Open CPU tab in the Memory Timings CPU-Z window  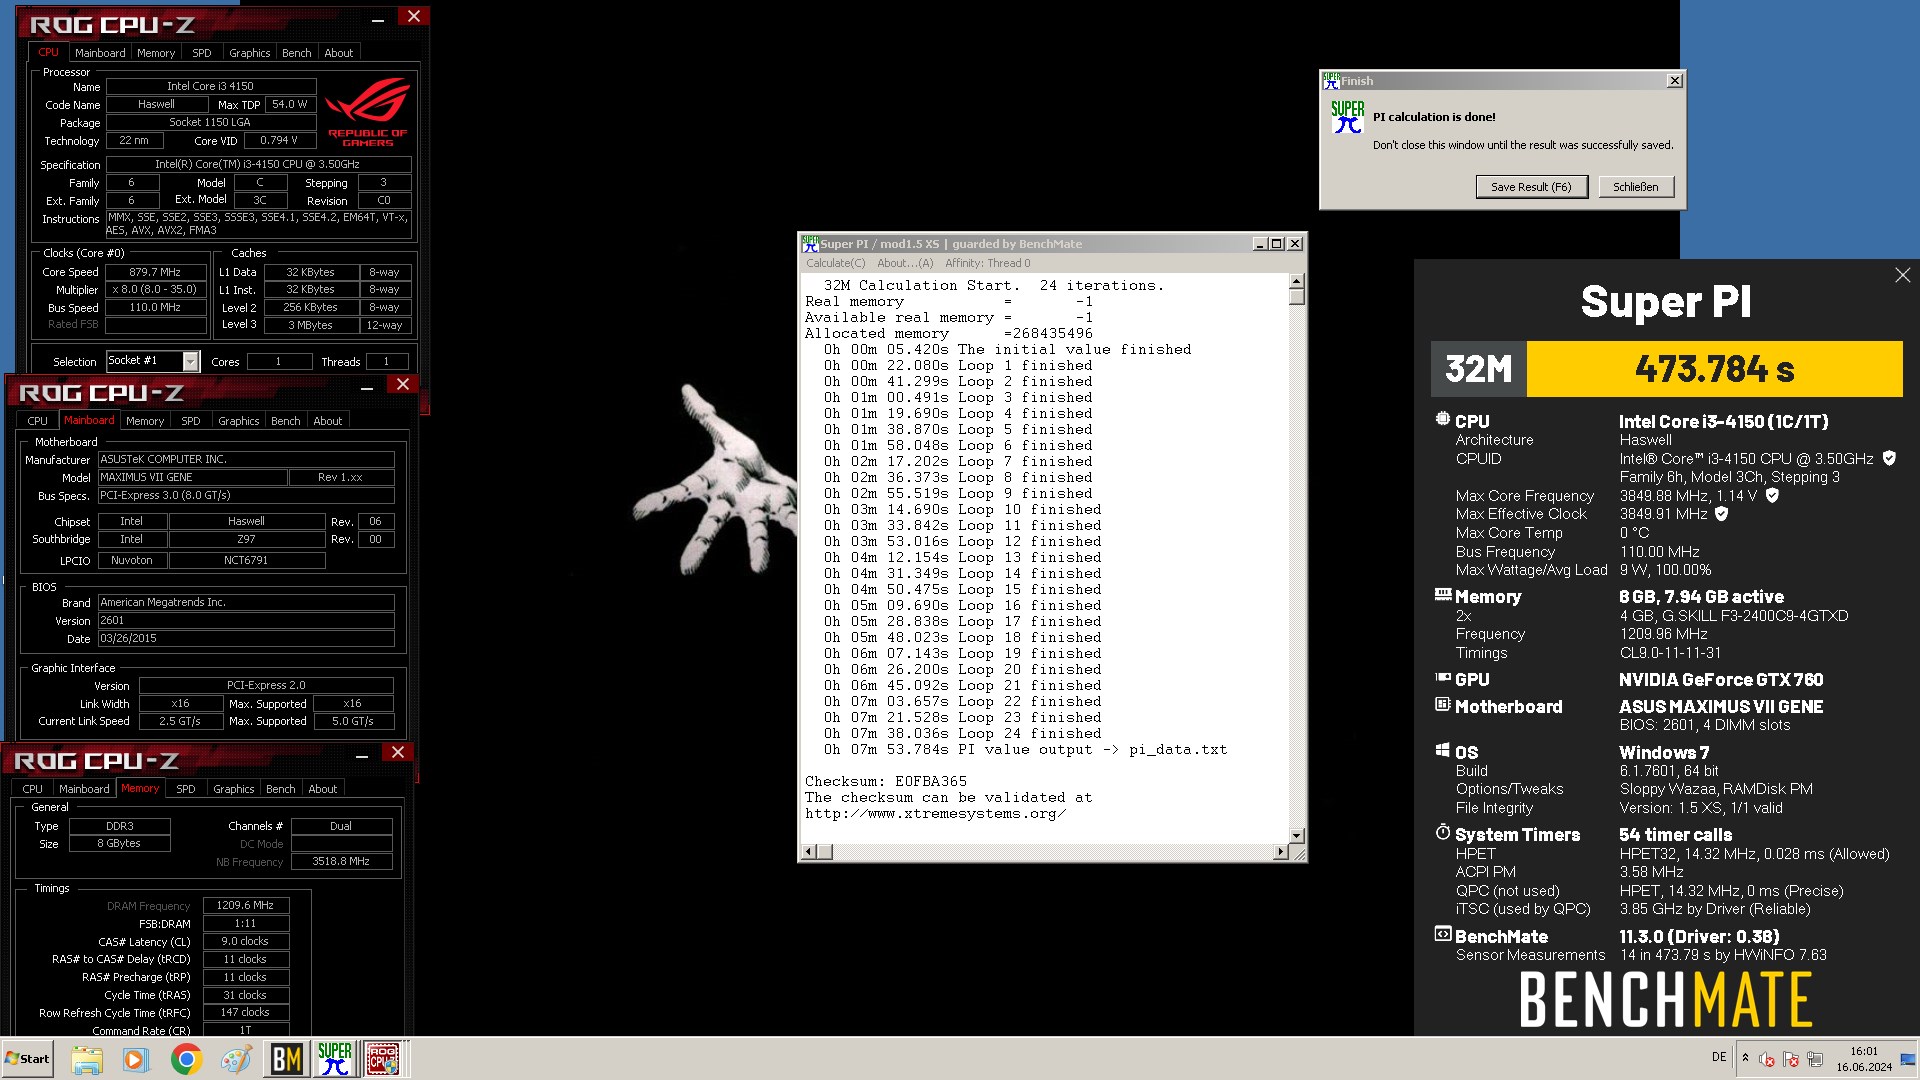[33, 789]
